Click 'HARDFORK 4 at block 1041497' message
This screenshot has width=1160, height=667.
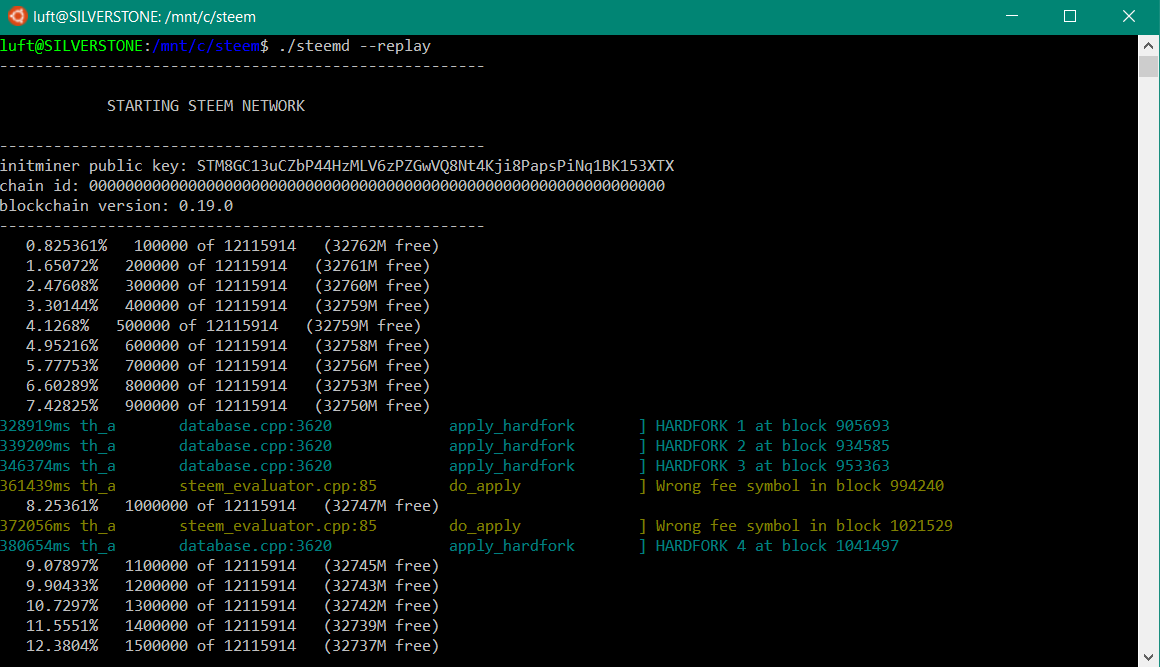pyautogui.click(x=777, y=546)
